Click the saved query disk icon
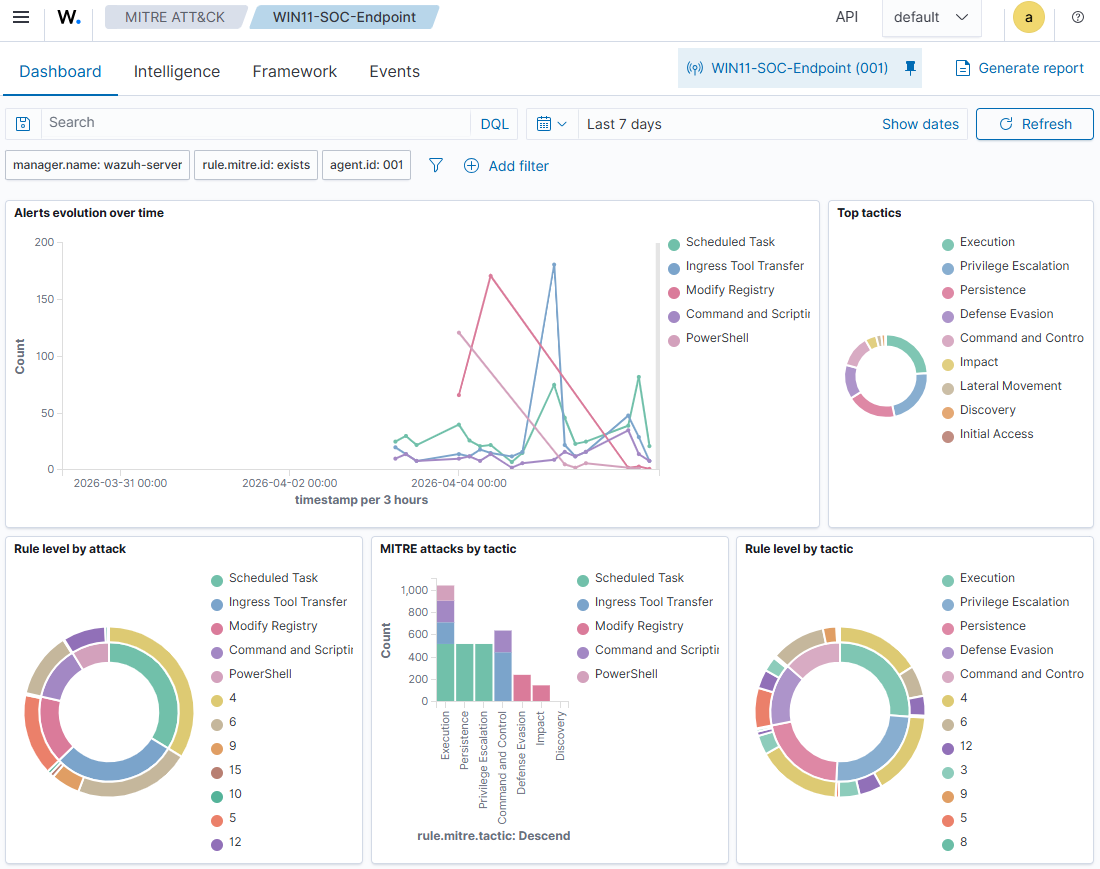The height and width of the screenshot is (869, 1100). (x=23, y=124)
